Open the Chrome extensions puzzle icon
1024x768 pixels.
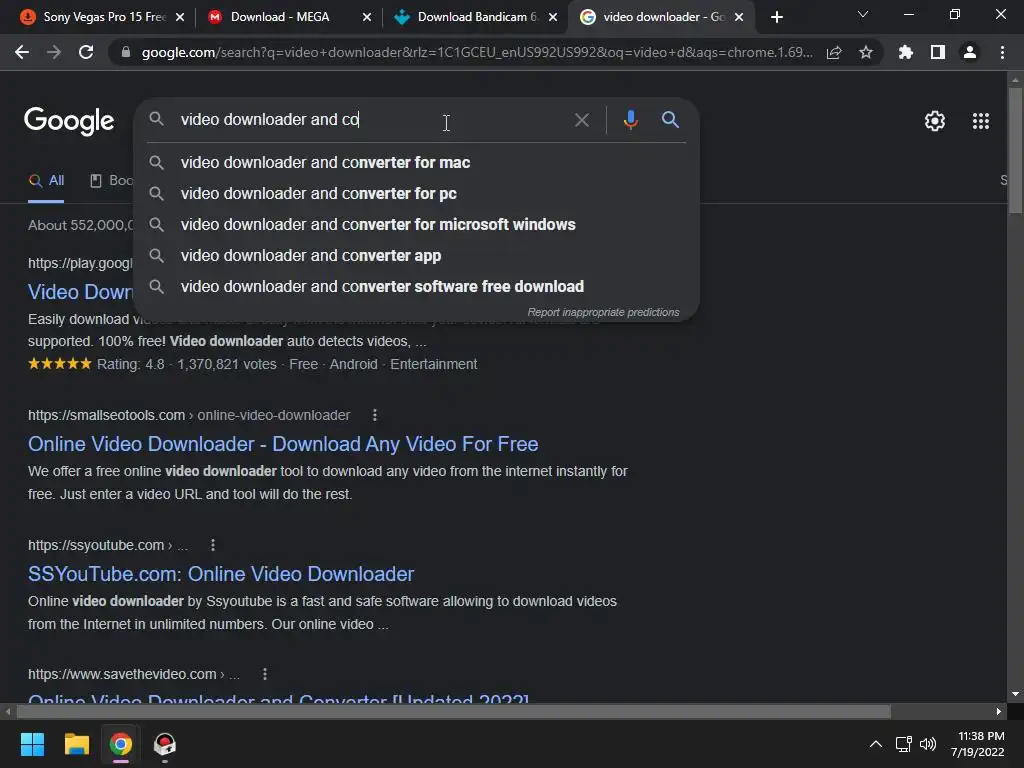pyautogui.click(x=906, y=52)
